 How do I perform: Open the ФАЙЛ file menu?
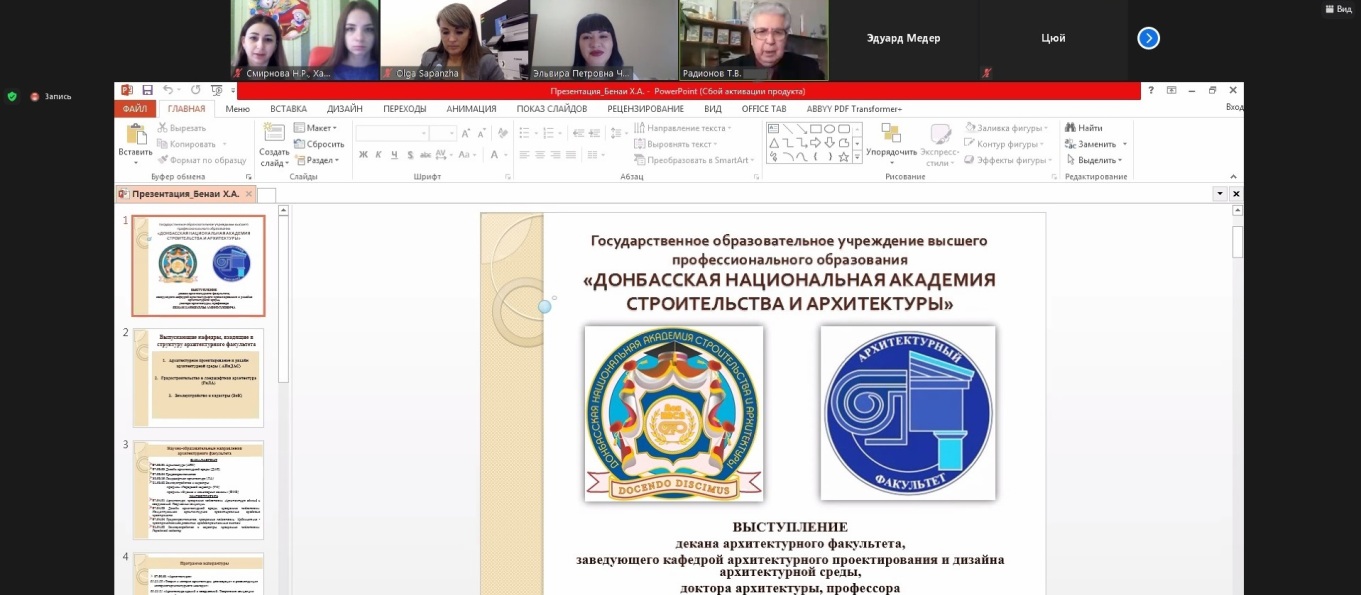(135, 109)
